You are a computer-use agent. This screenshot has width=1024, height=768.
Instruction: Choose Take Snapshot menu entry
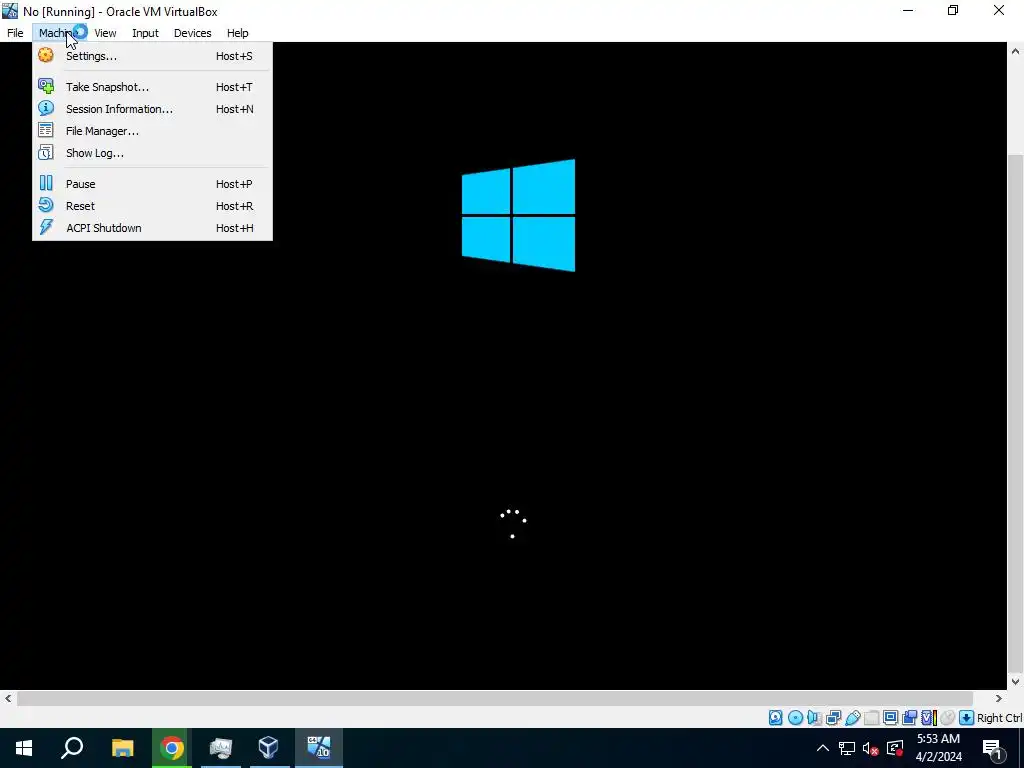(x=152, y=87)
